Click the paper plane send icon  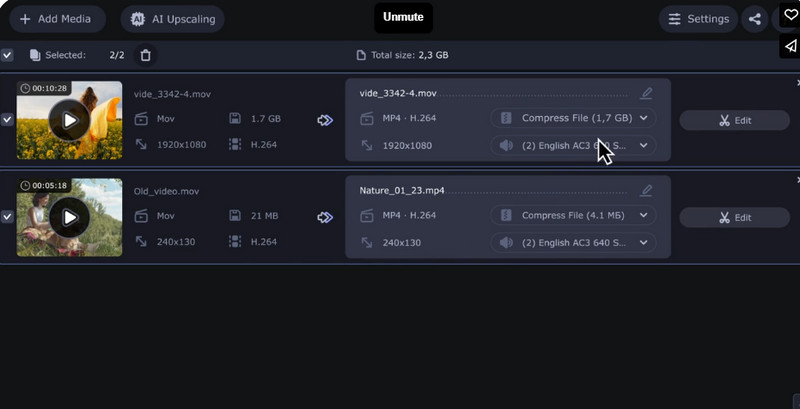pos(790,46)
